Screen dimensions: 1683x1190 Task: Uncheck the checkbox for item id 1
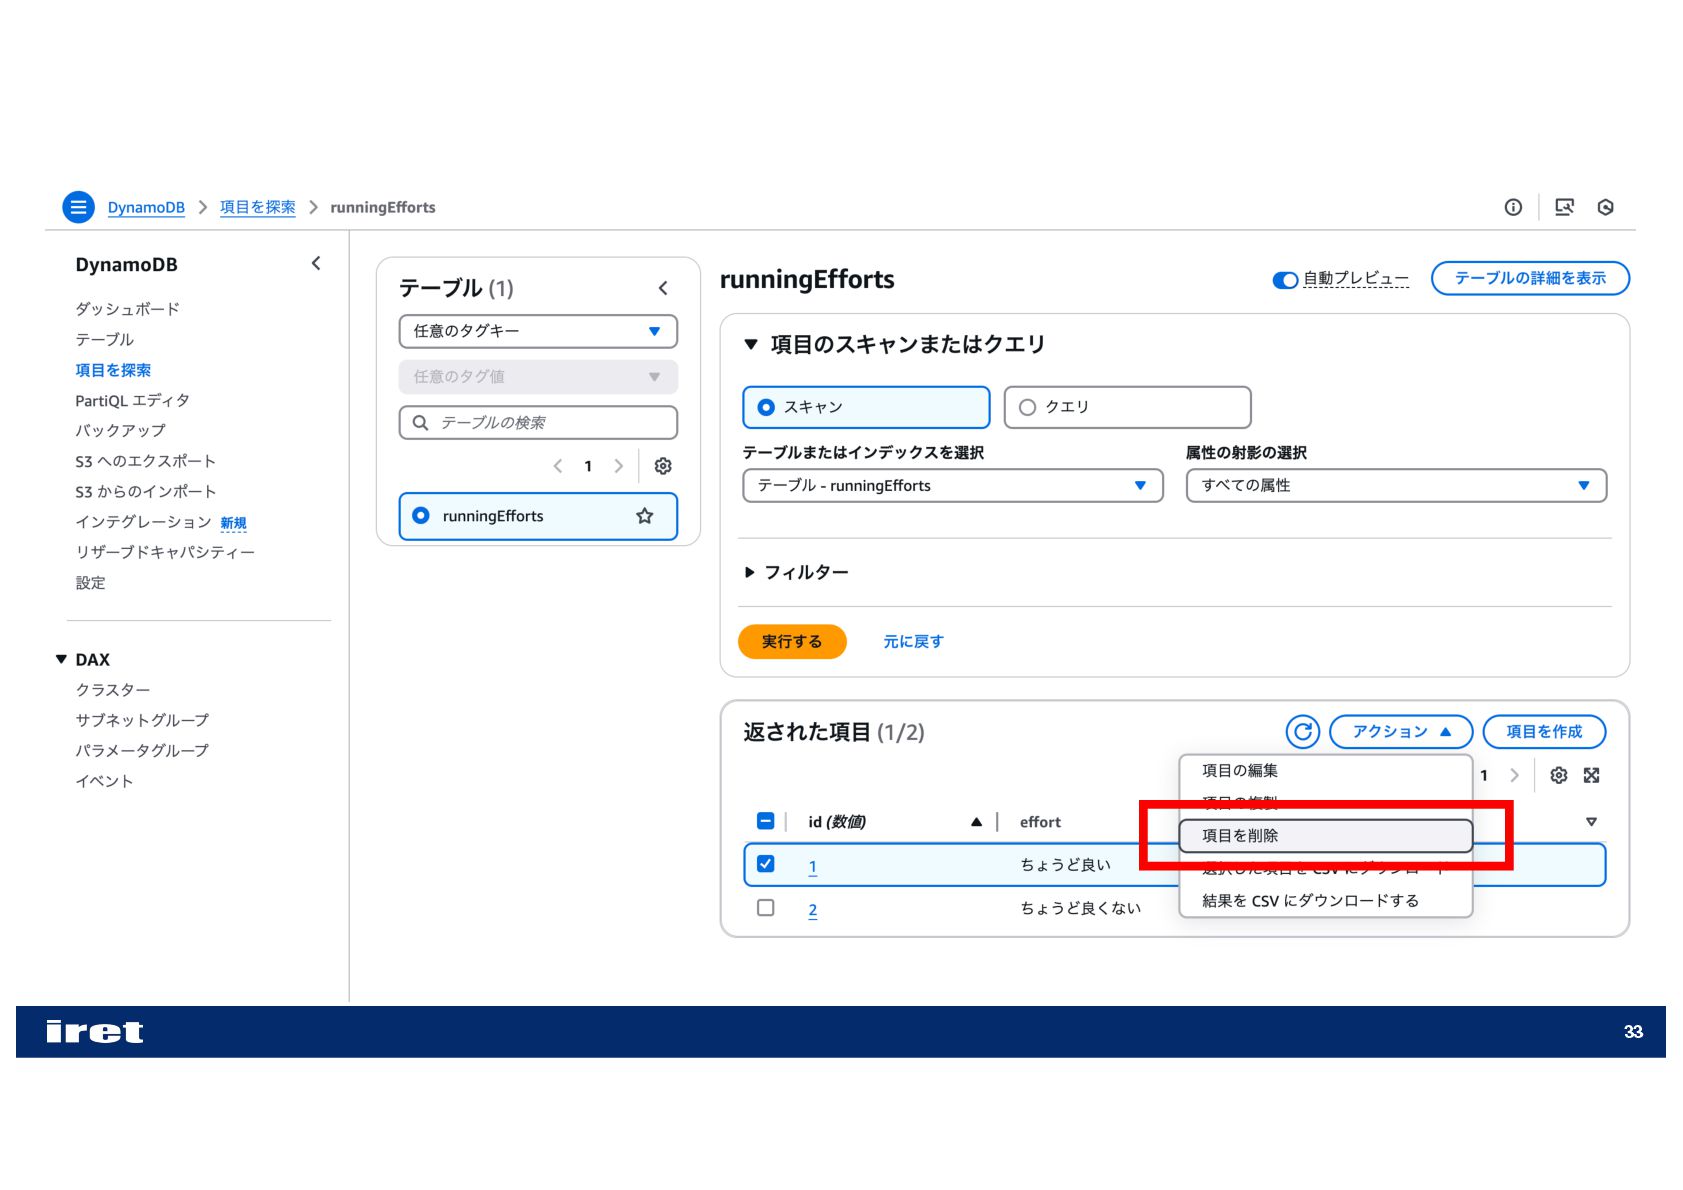[x=766, y=864]
